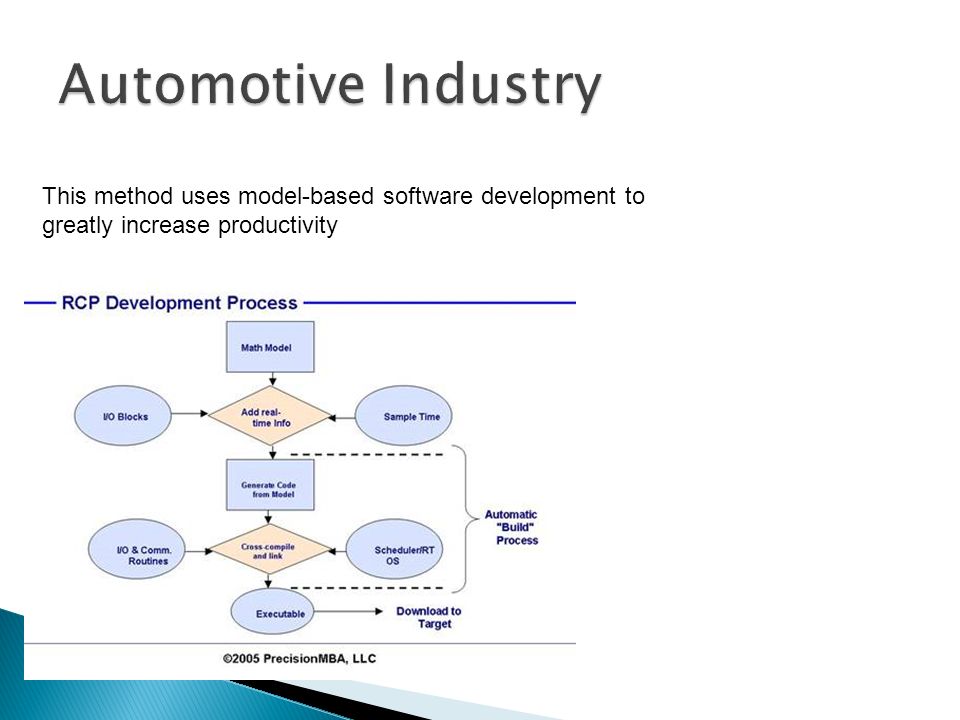Select the 'I/O & Comm. Routines' ellipse
This screenshot has width=960, height=720.
[x=136, y=549]
